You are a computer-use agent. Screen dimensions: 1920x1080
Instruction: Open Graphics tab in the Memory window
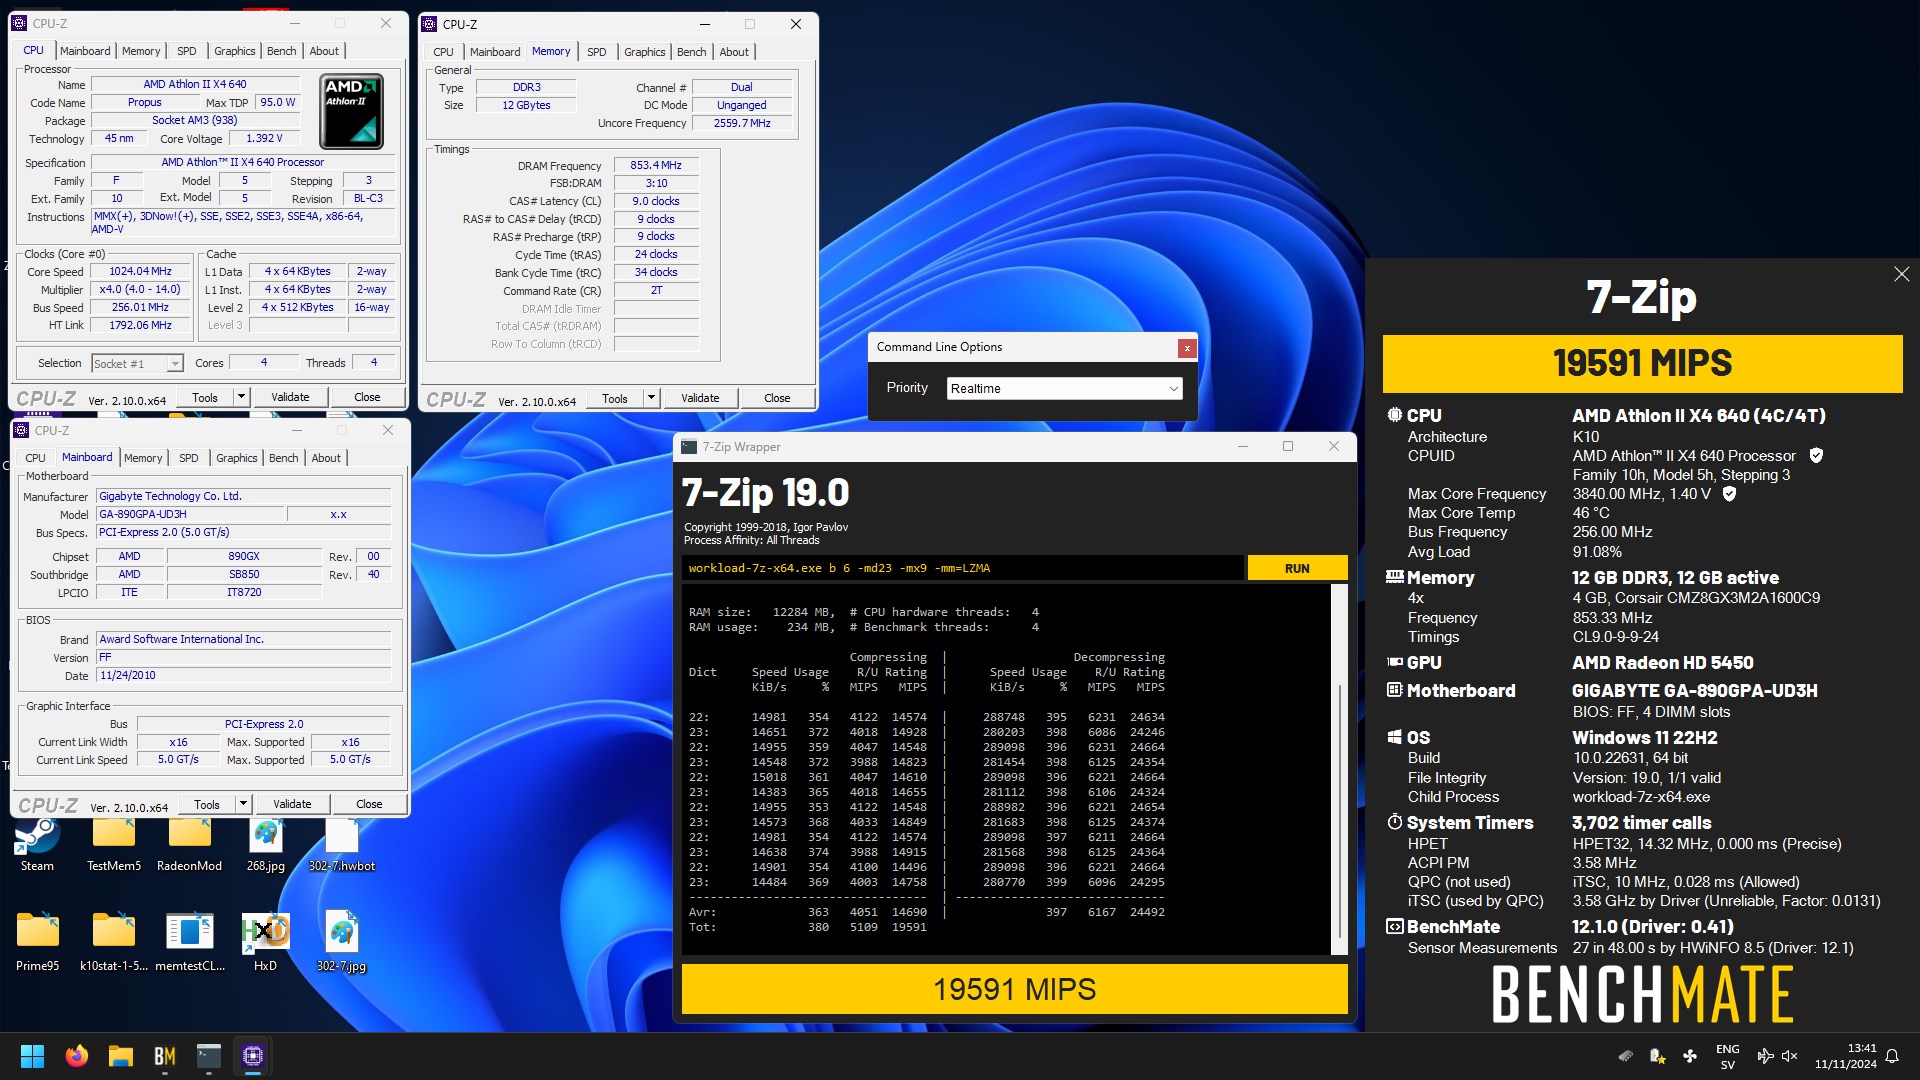click(x=645, y=52)
